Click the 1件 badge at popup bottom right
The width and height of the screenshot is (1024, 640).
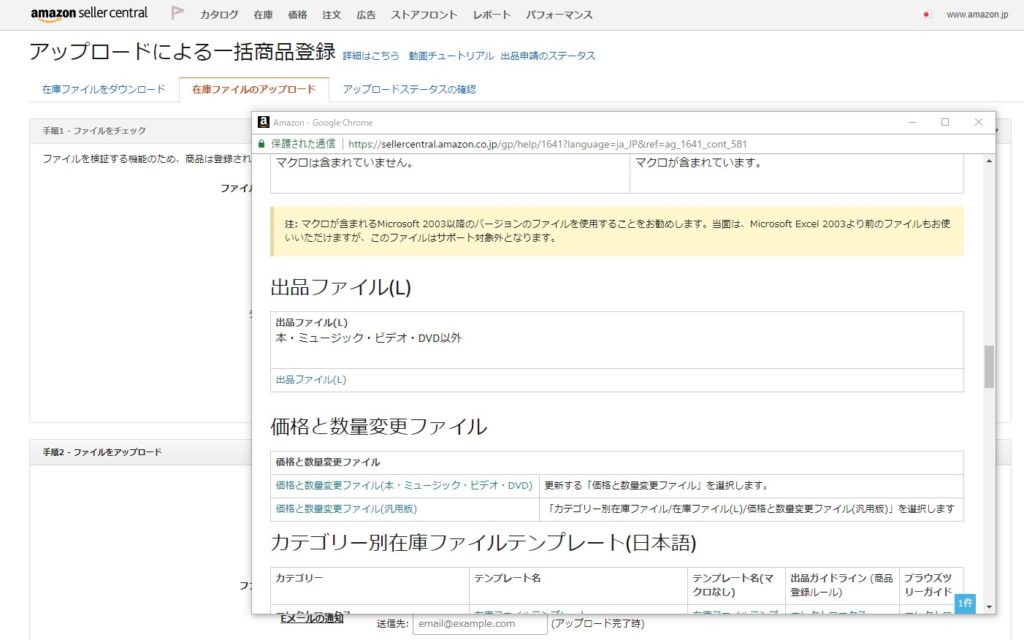pyautogui.click(x=965, y=603)
